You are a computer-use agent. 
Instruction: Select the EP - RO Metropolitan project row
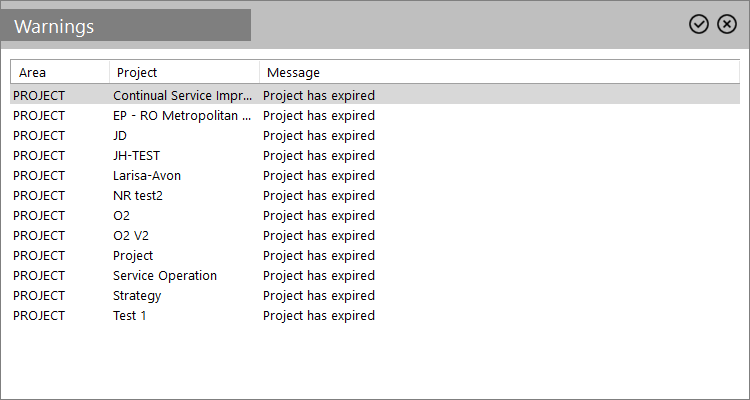(375, 116)
